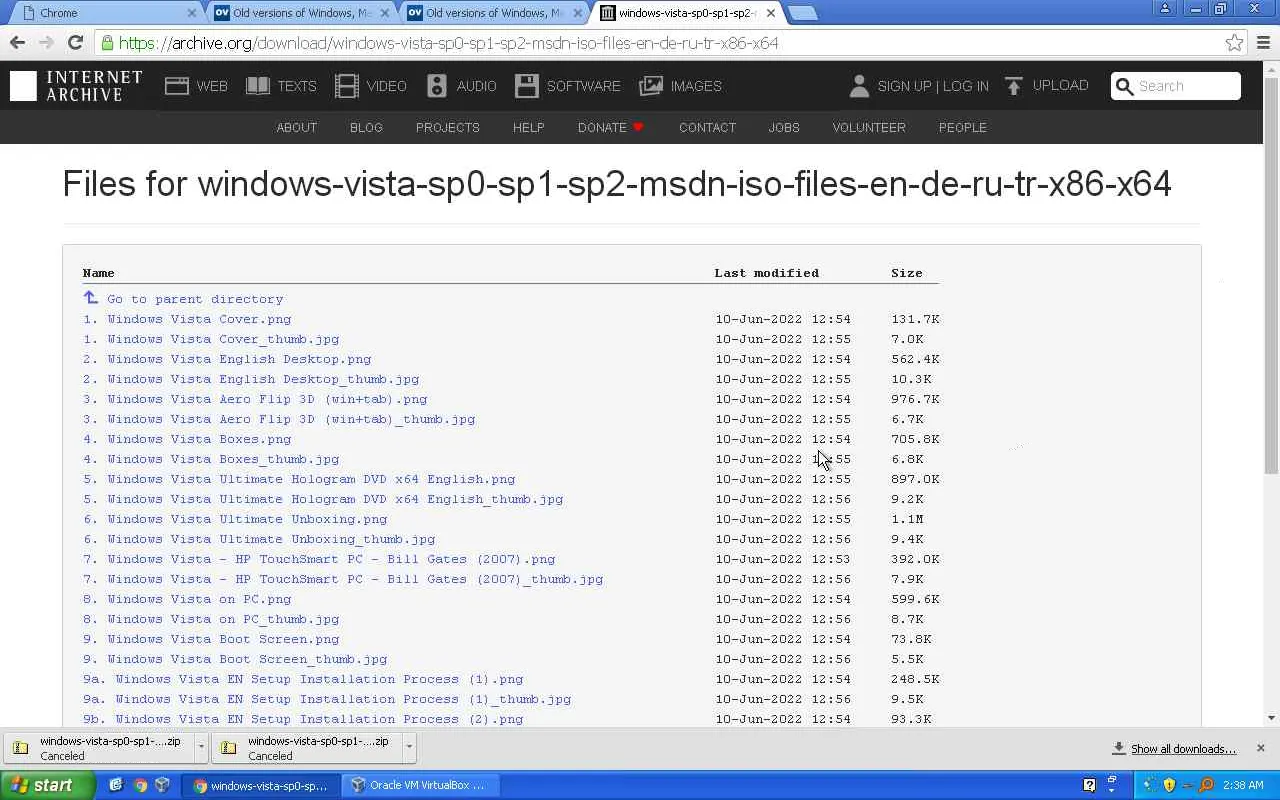Click the windows-vista-sp0-sp taskbar button
Viewport: 1280px width, 800px height.
point(263,785)
